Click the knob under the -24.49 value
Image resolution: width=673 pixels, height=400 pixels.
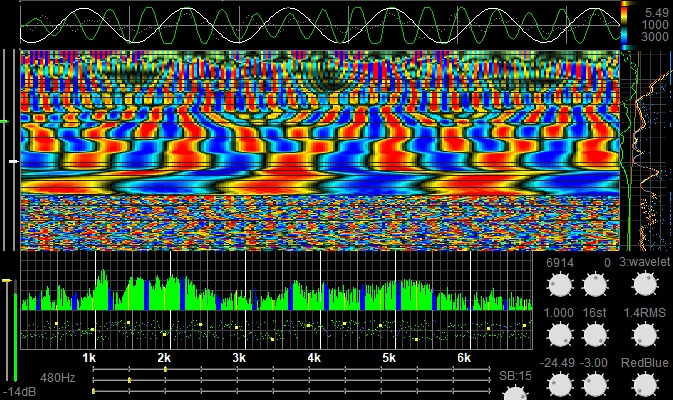click(x=561, y=385)
